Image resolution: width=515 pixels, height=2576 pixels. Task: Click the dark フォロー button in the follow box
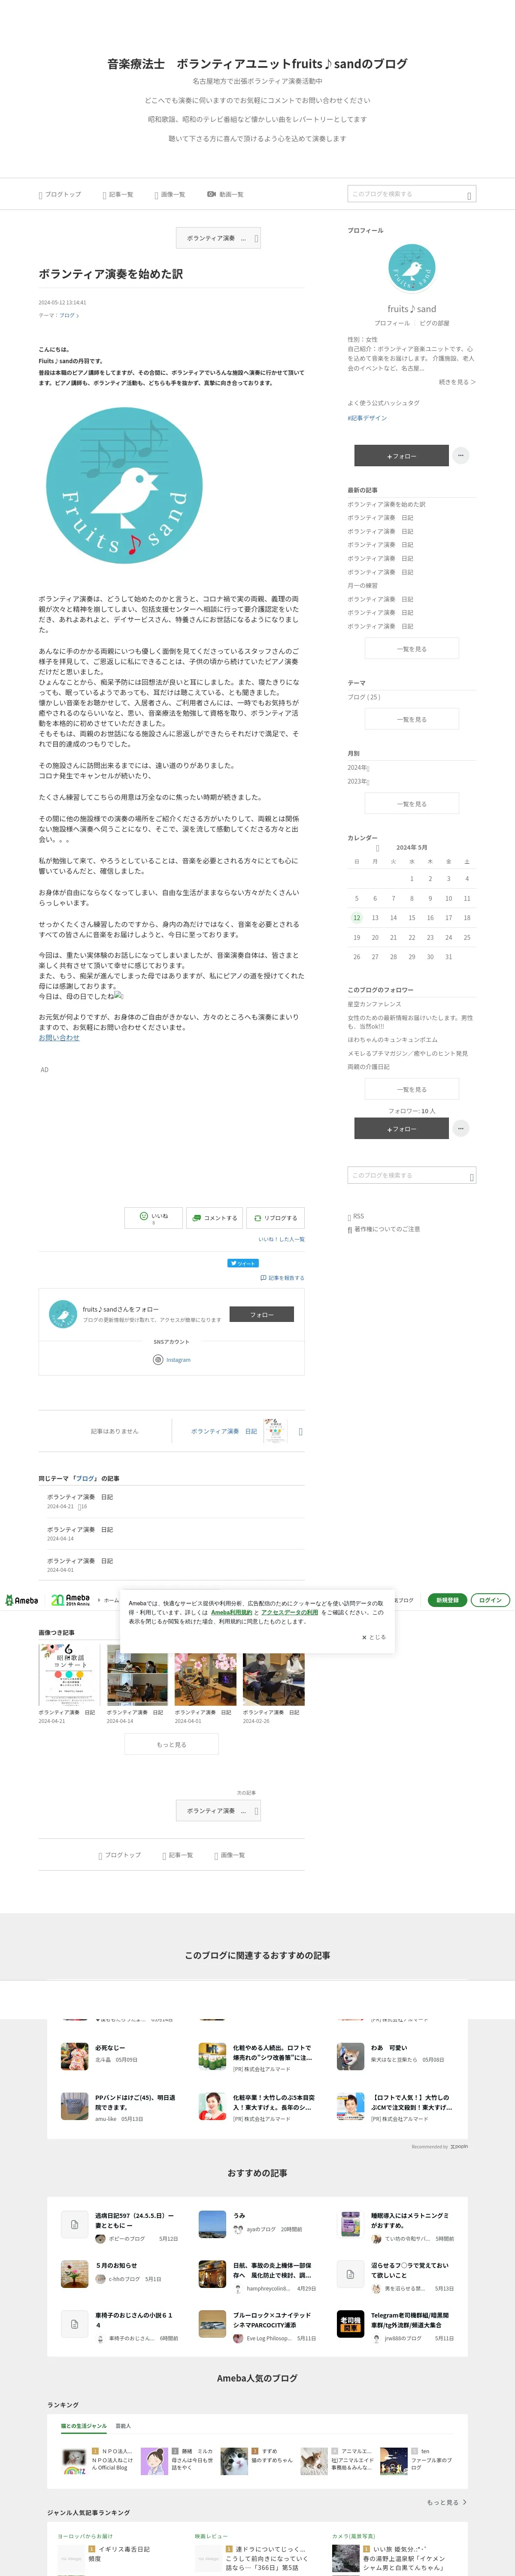[x=261, y=1314]
